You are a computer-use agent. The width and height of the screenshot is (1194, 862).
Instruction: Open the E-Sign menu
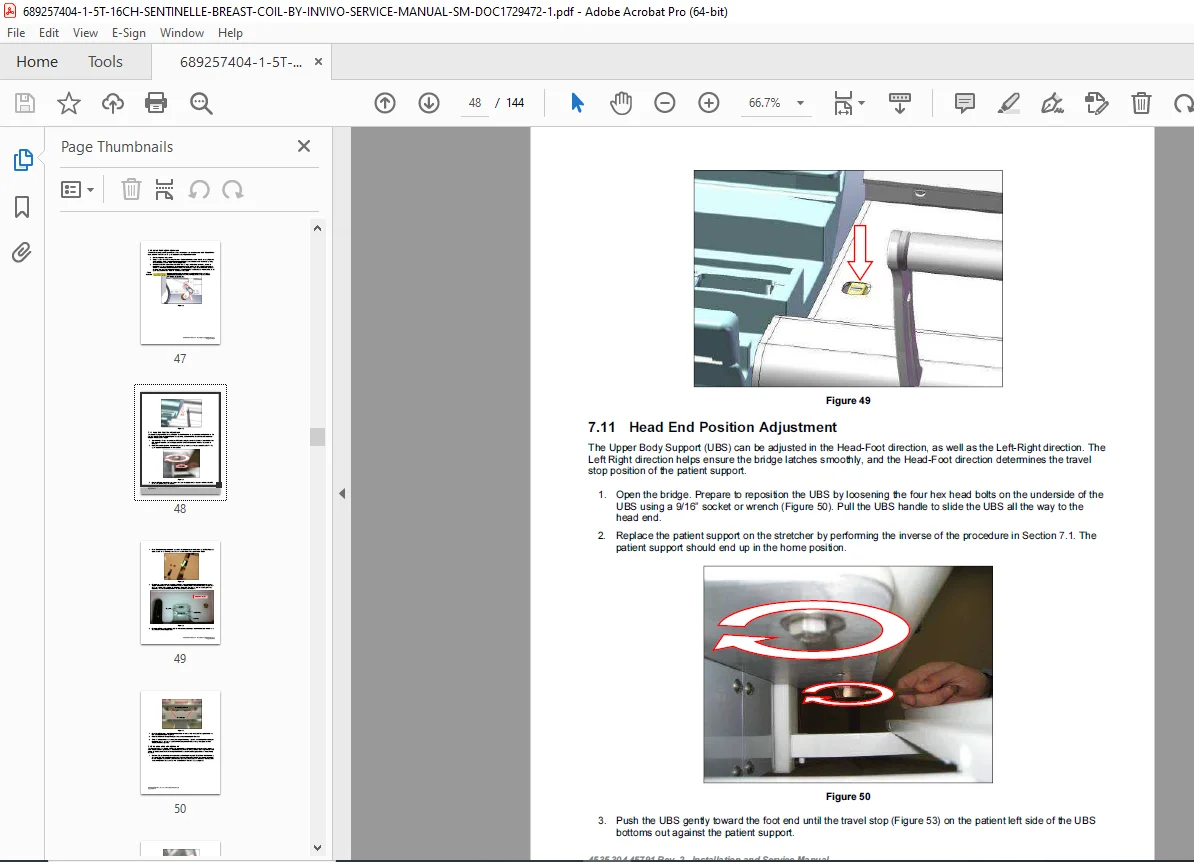tap(129, 33)
